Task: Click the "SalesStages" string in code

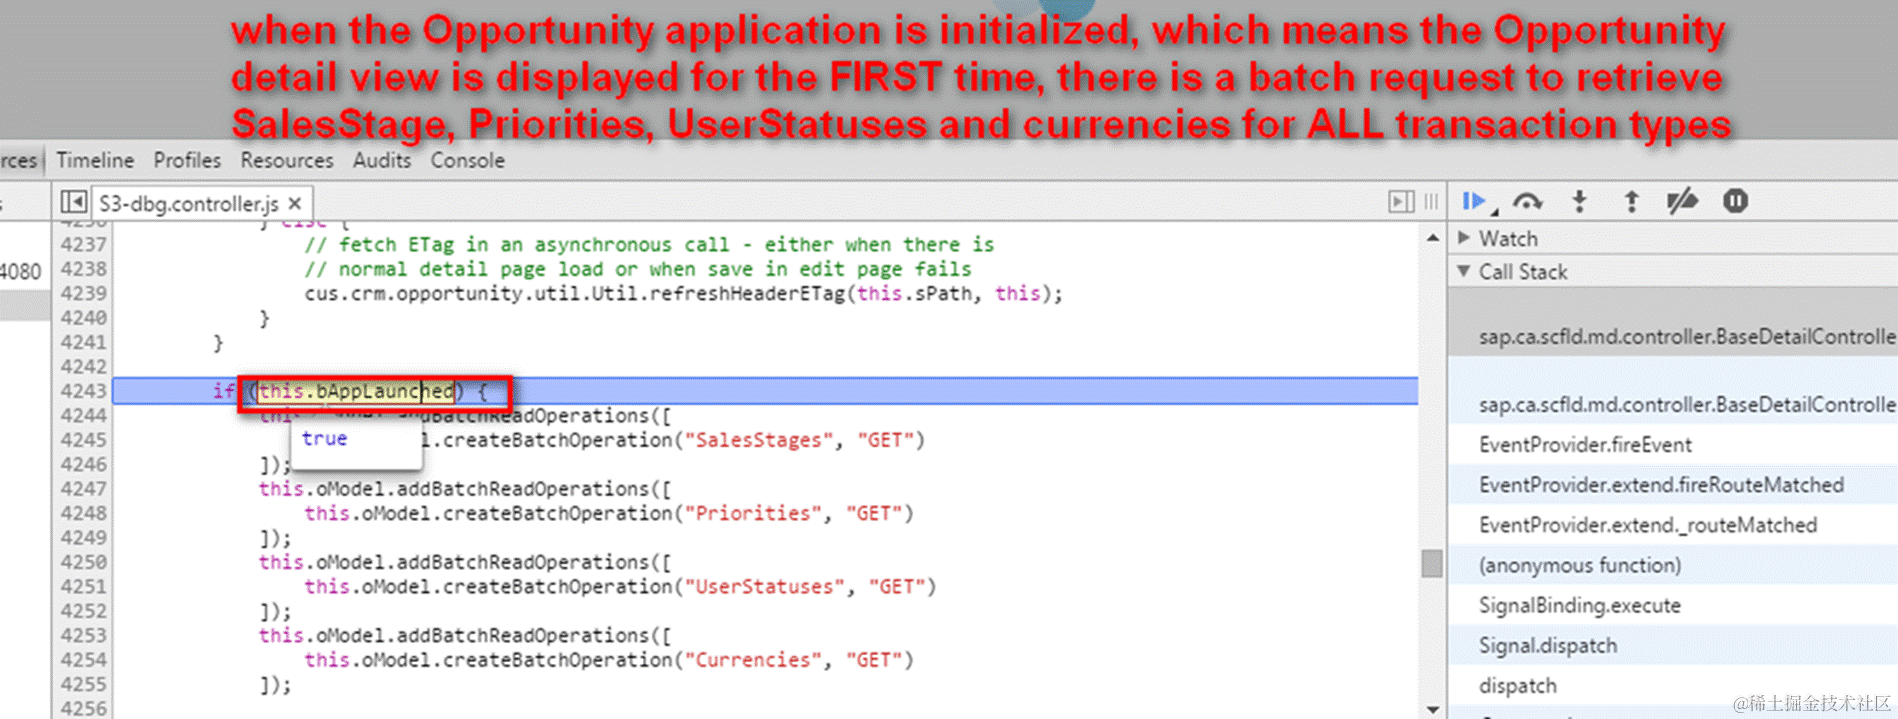Action: [x=759, y=440]
